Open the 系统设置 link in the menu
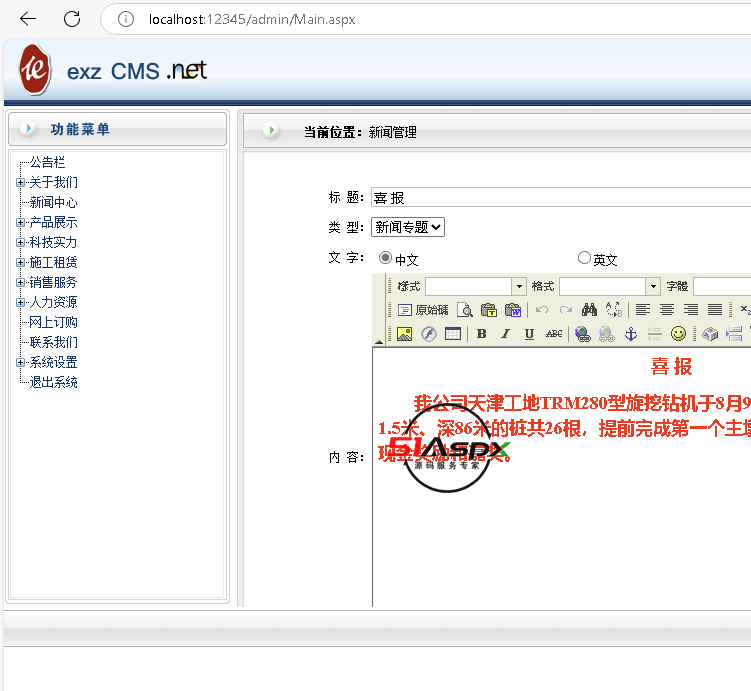This screenshot has width=751, height=691. pyautogui.click(x=53, y=362)
